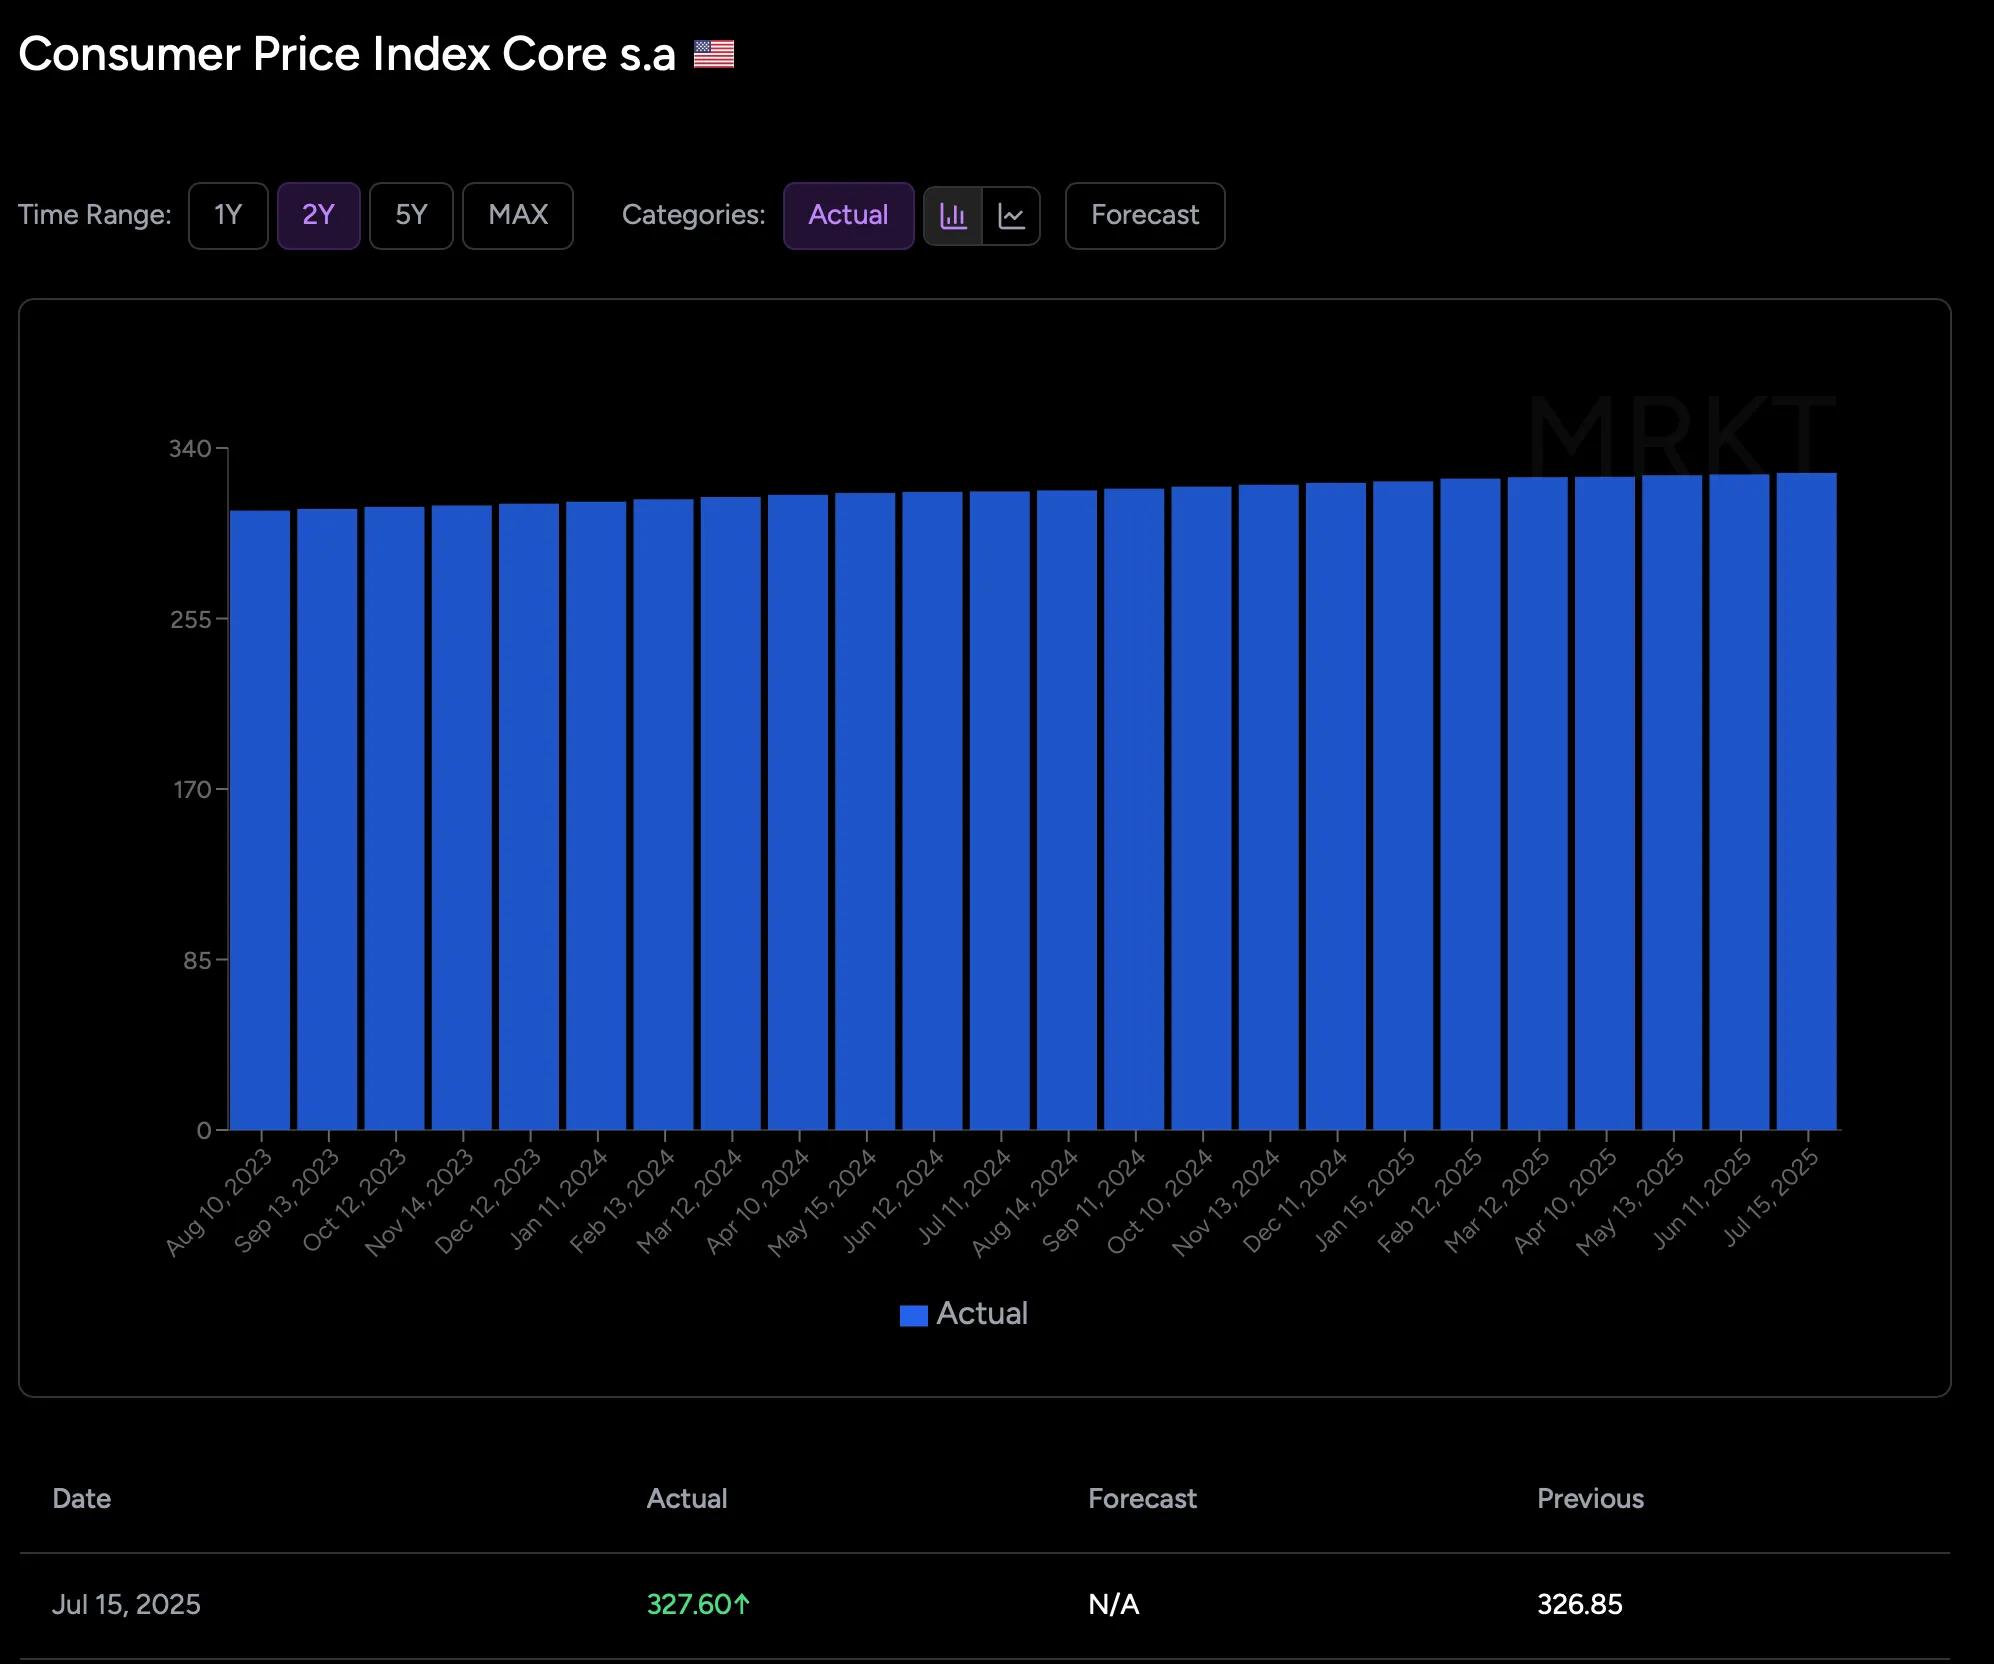Switch to the bar chart view icon
The height and width of the screenshot is (1664, 1994).
coord(954,216)
